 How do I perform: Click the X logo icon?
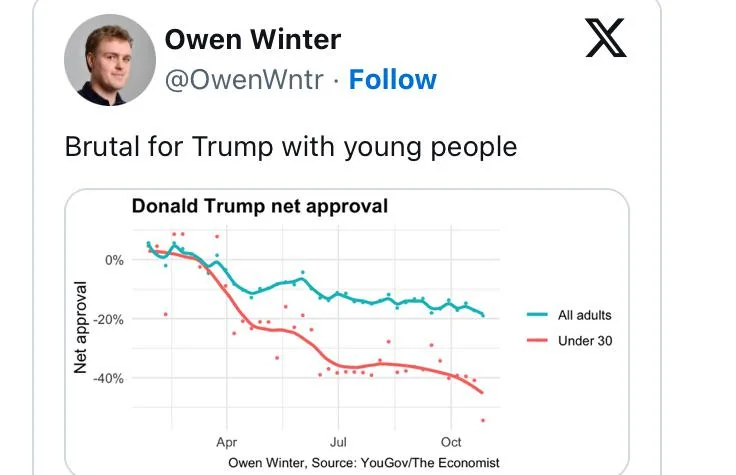pos(605,40)
